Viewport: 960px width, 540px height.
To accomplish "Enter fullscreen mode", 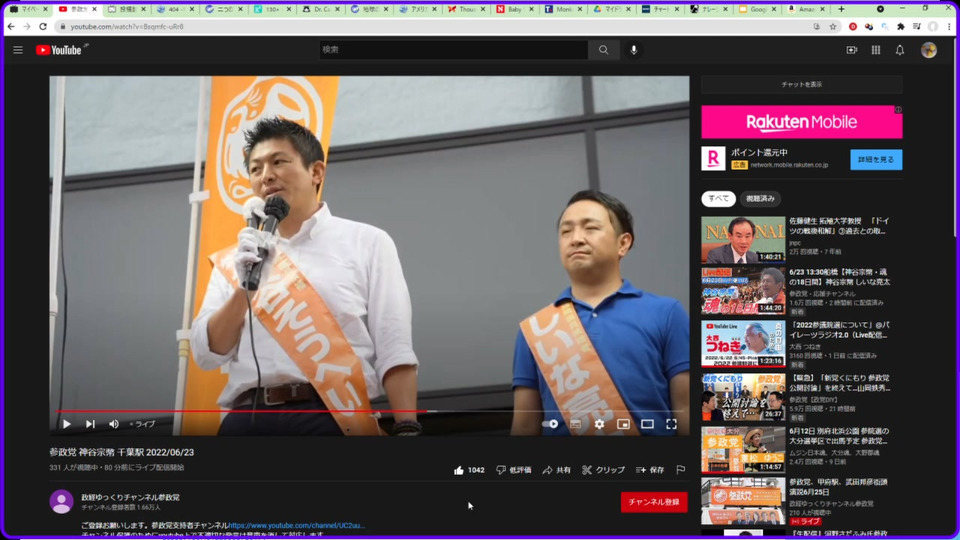I will pyautogui.click(x=671, y=424).
